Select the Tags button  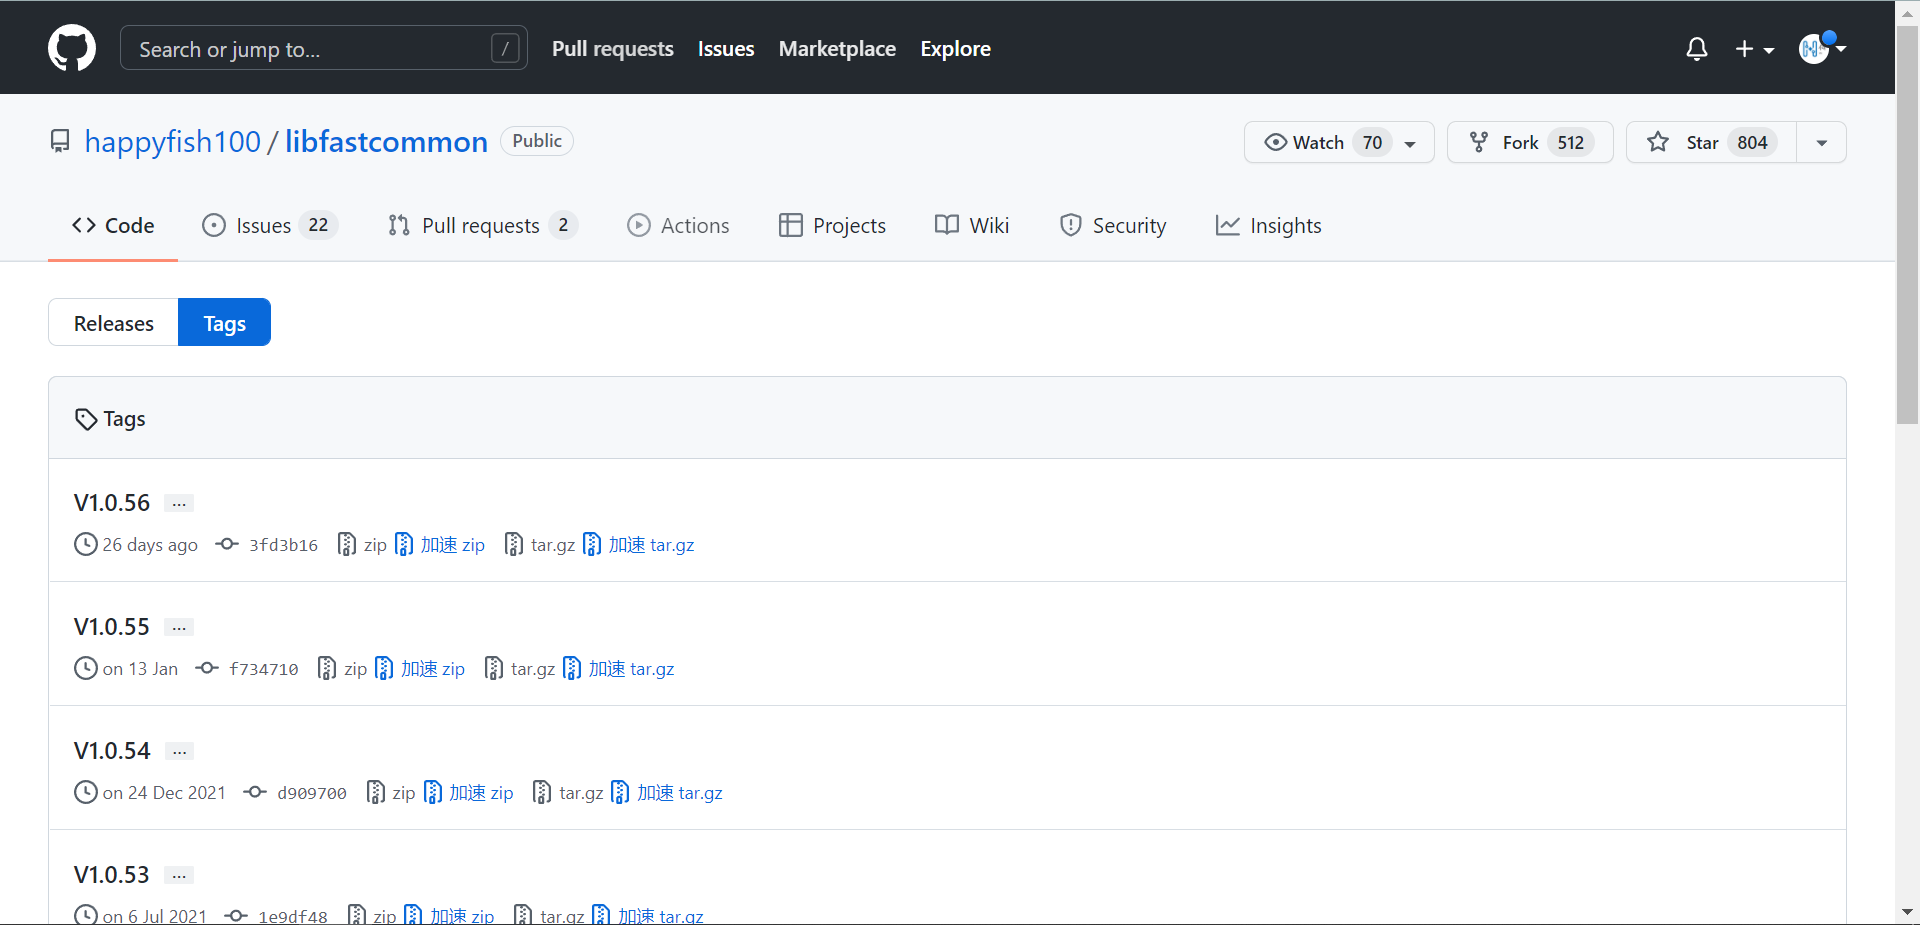click(224, 323)
